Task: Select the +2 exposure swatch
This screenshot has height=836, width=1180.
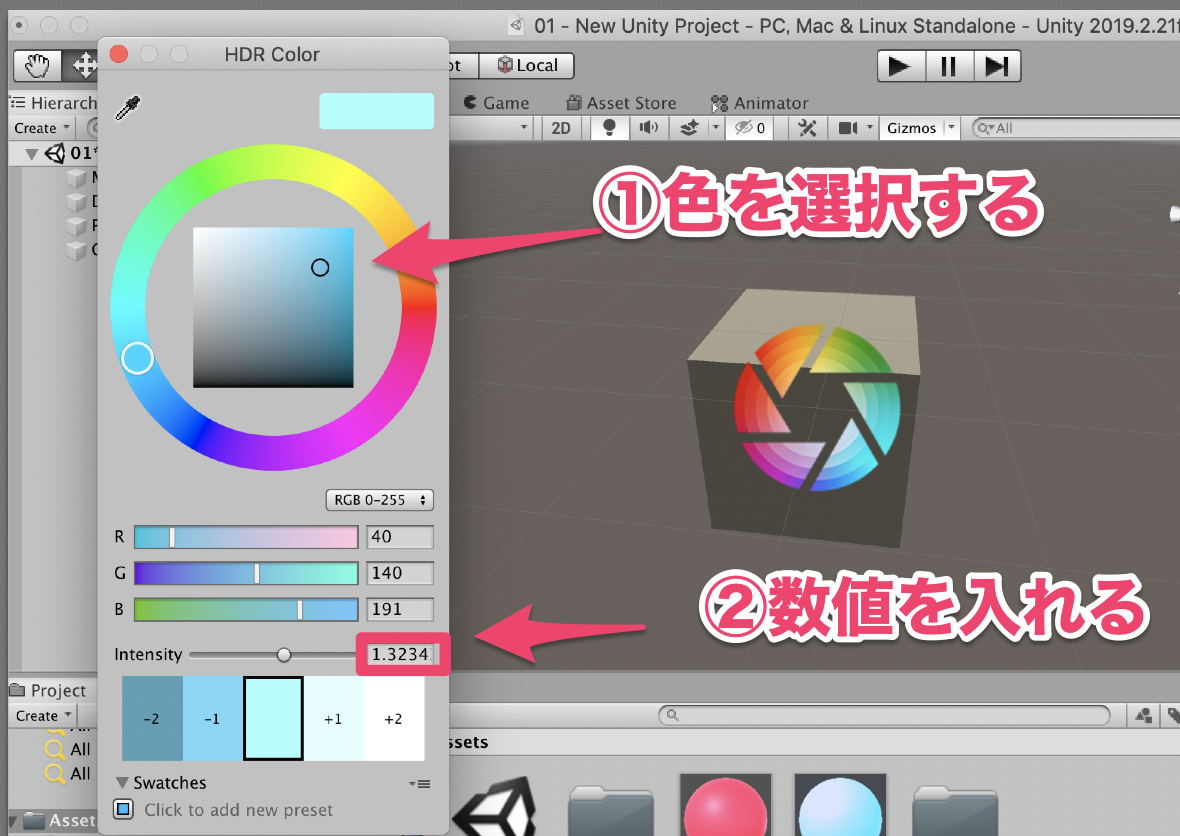Action: coord(394,719)
